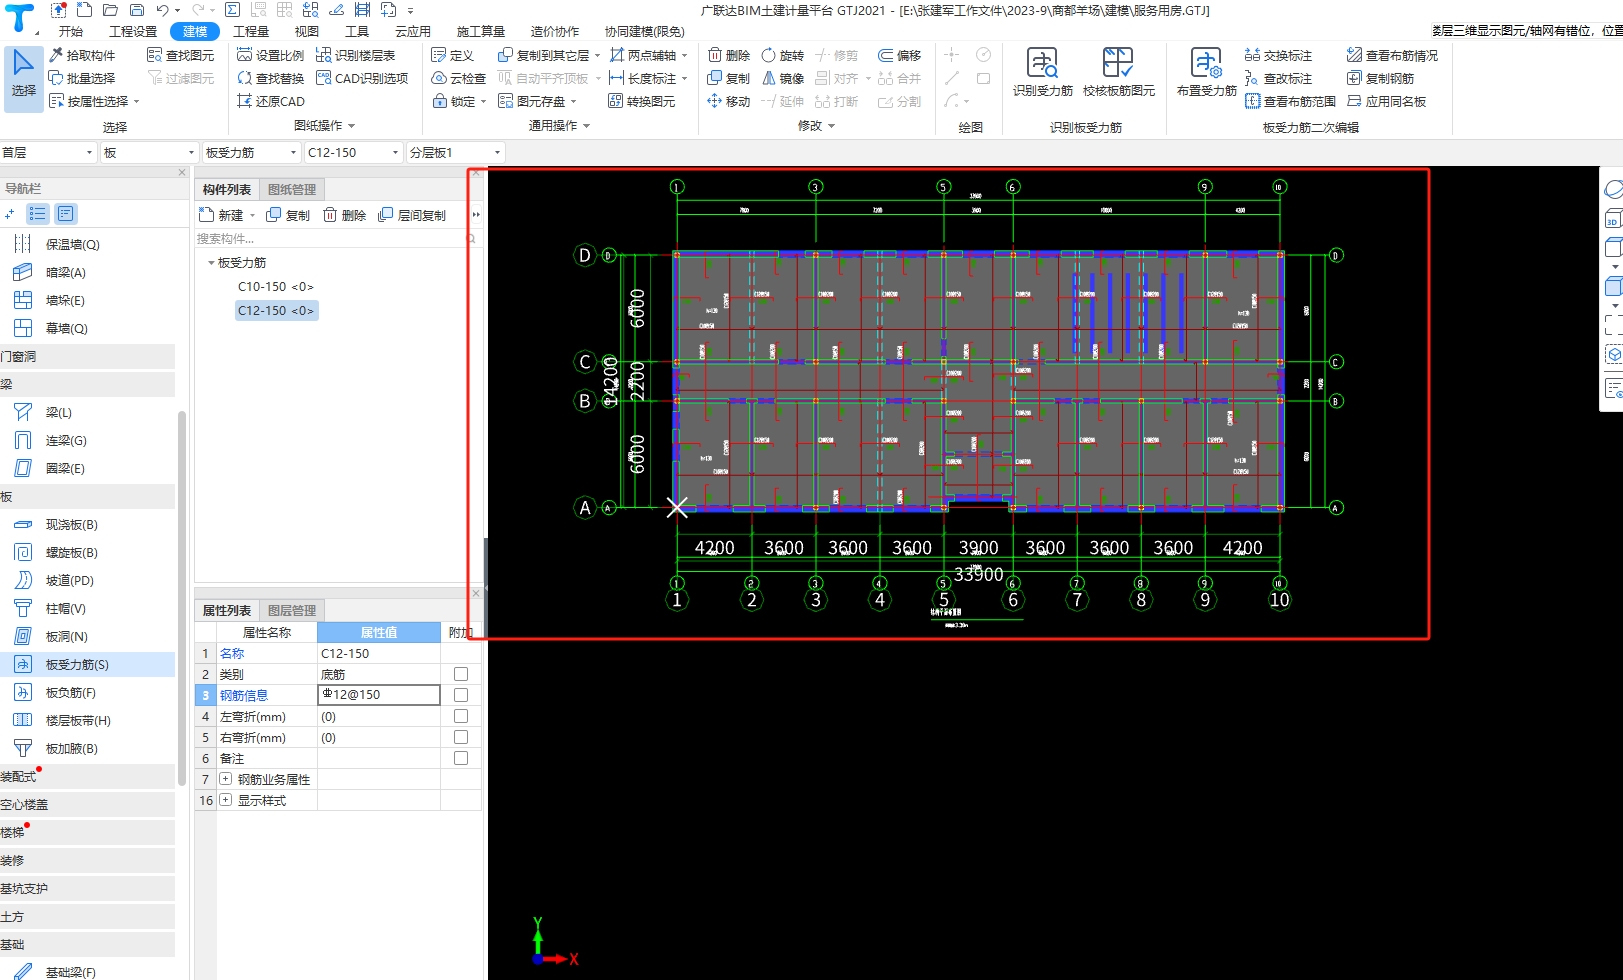This screenshot has height=980, width=1623.
Task: Click the 钢筋信息 value field
Action: (379, 695)
